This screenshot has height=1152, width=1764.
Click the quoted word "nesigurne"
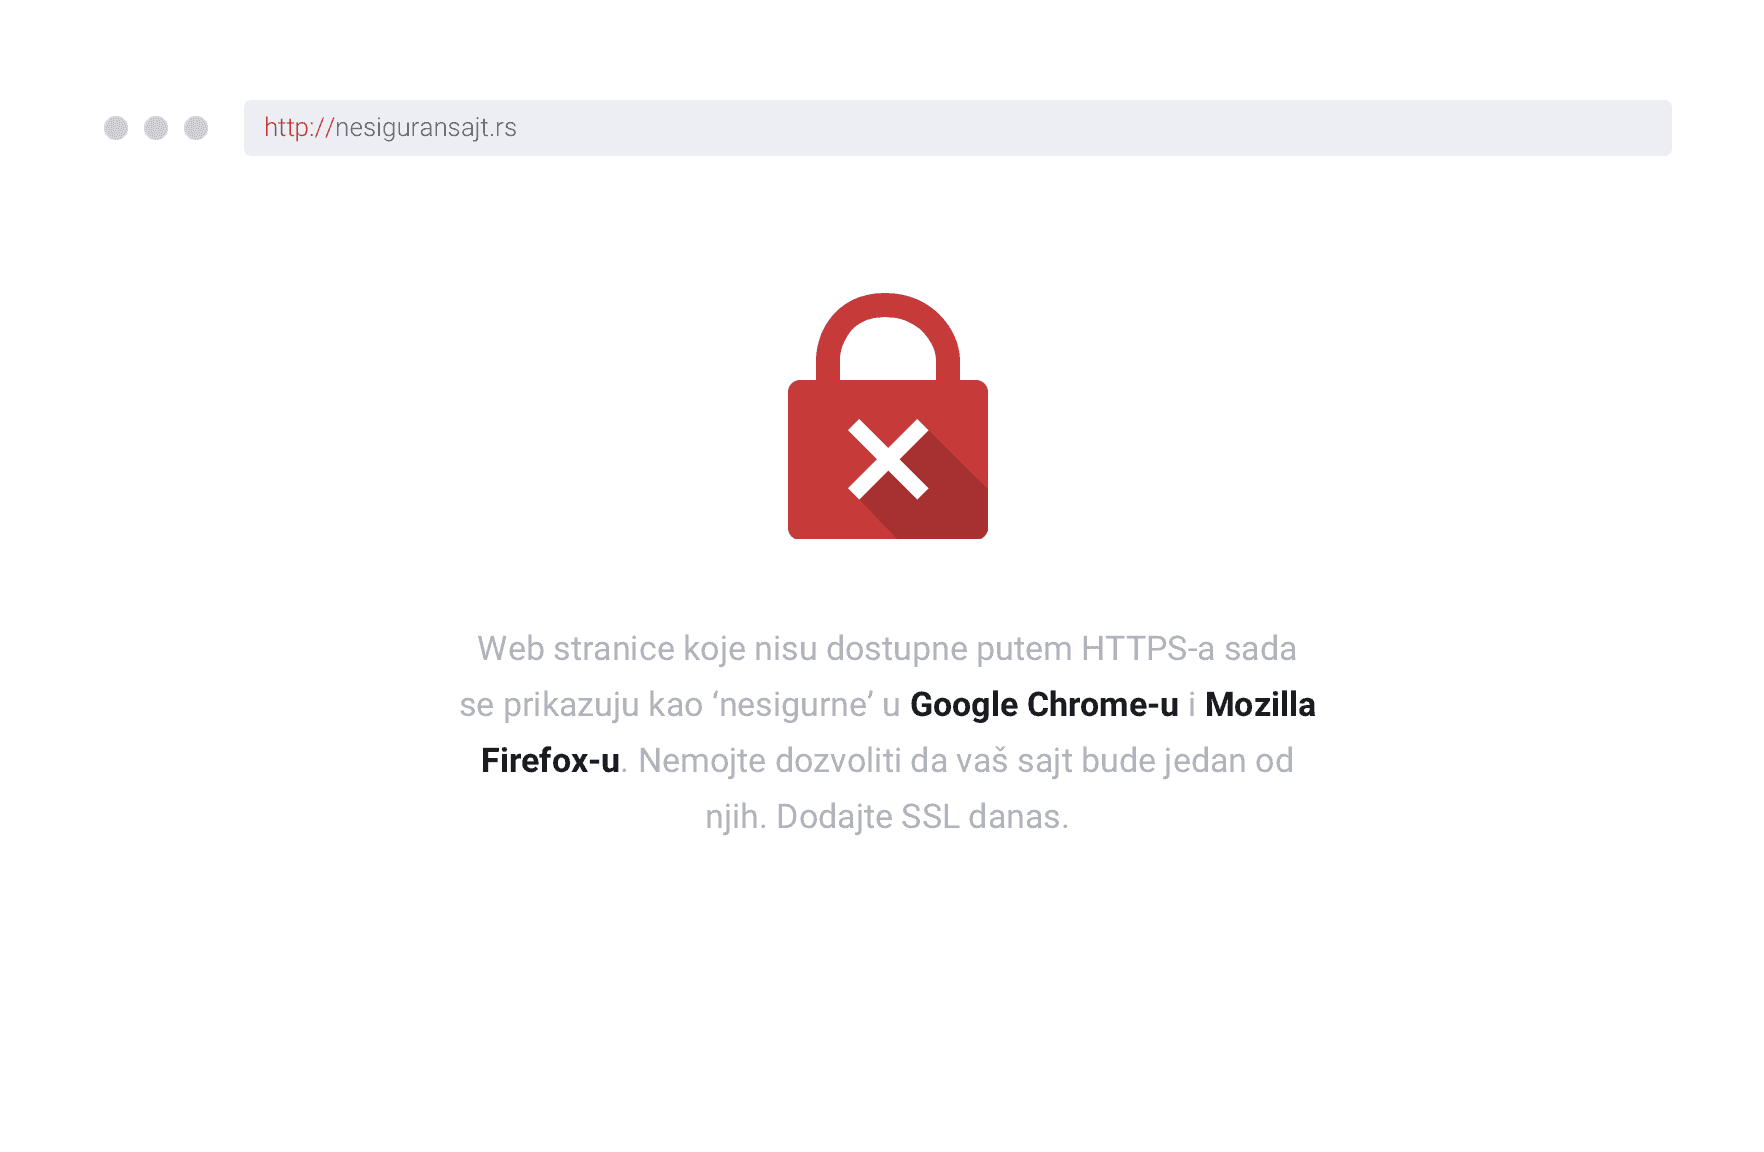pyautogui.click(x=793, y=705)
